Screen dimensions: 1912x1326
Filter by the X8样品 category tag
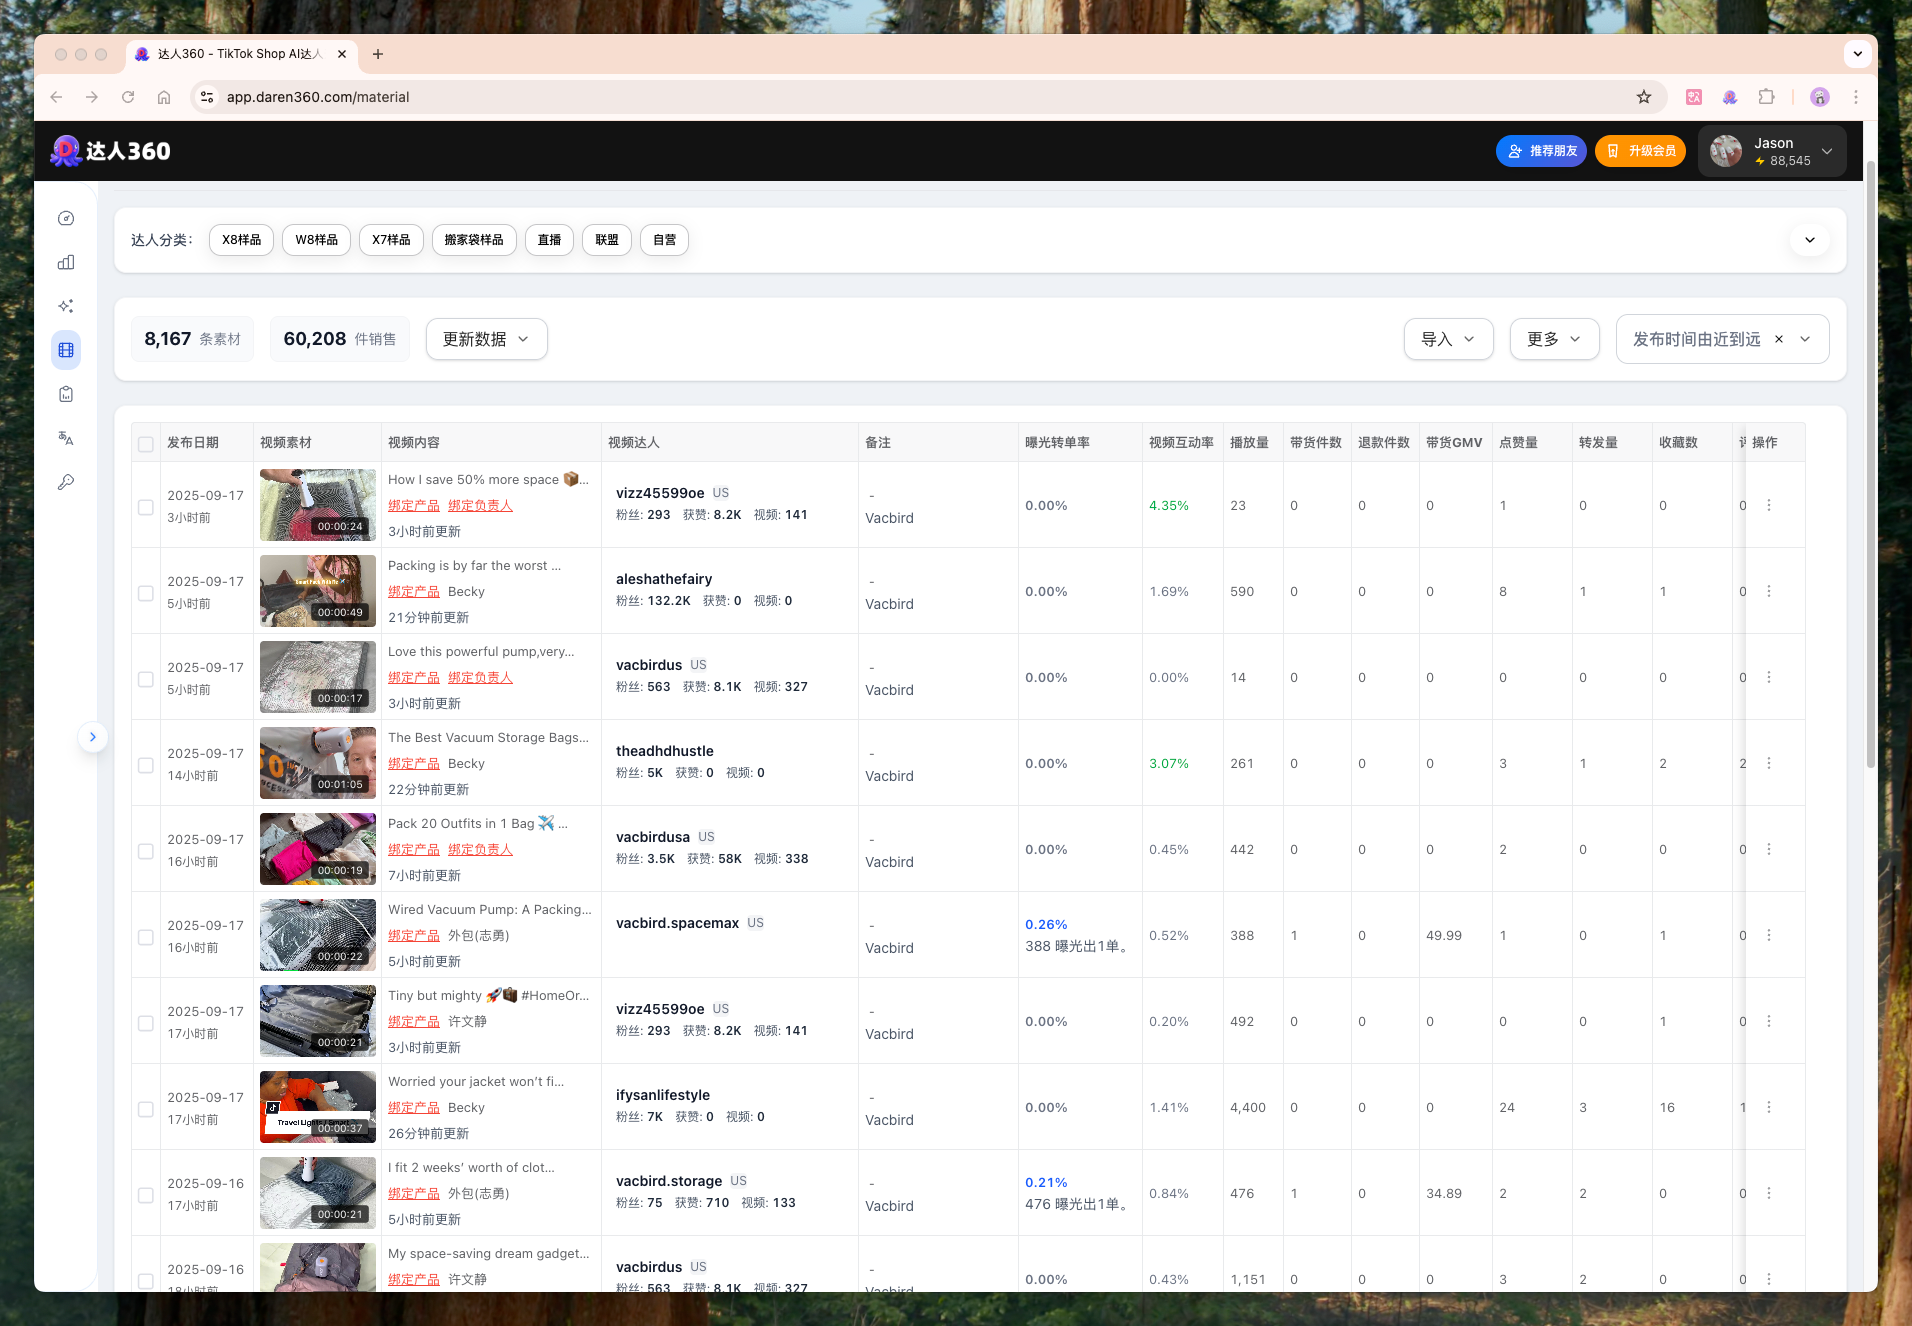pos(241,240)
